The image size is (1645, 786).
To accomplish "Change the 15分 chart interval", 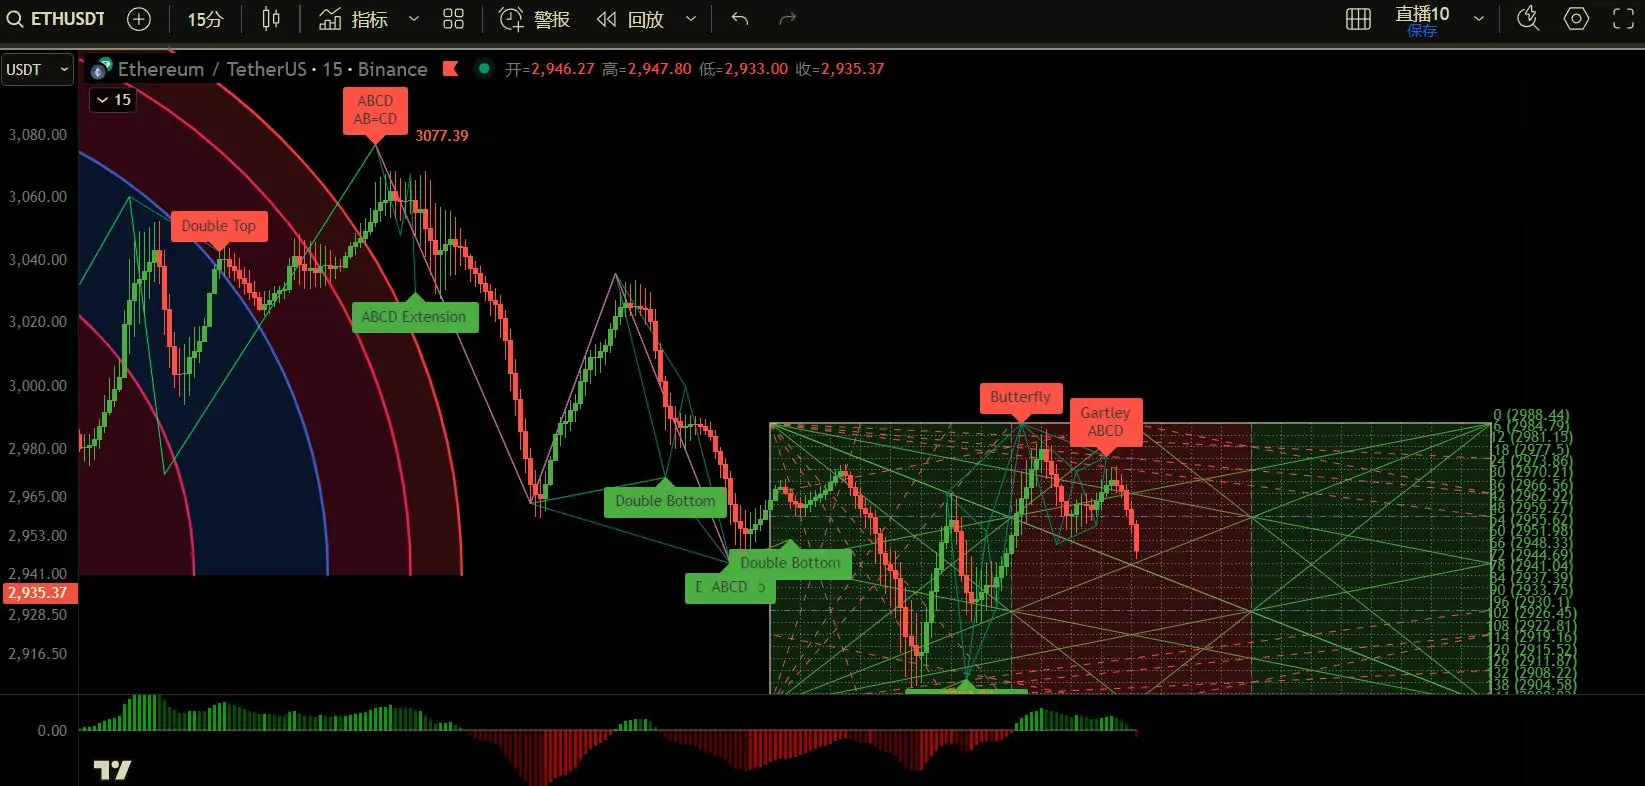I will click(x=205, y=19).
